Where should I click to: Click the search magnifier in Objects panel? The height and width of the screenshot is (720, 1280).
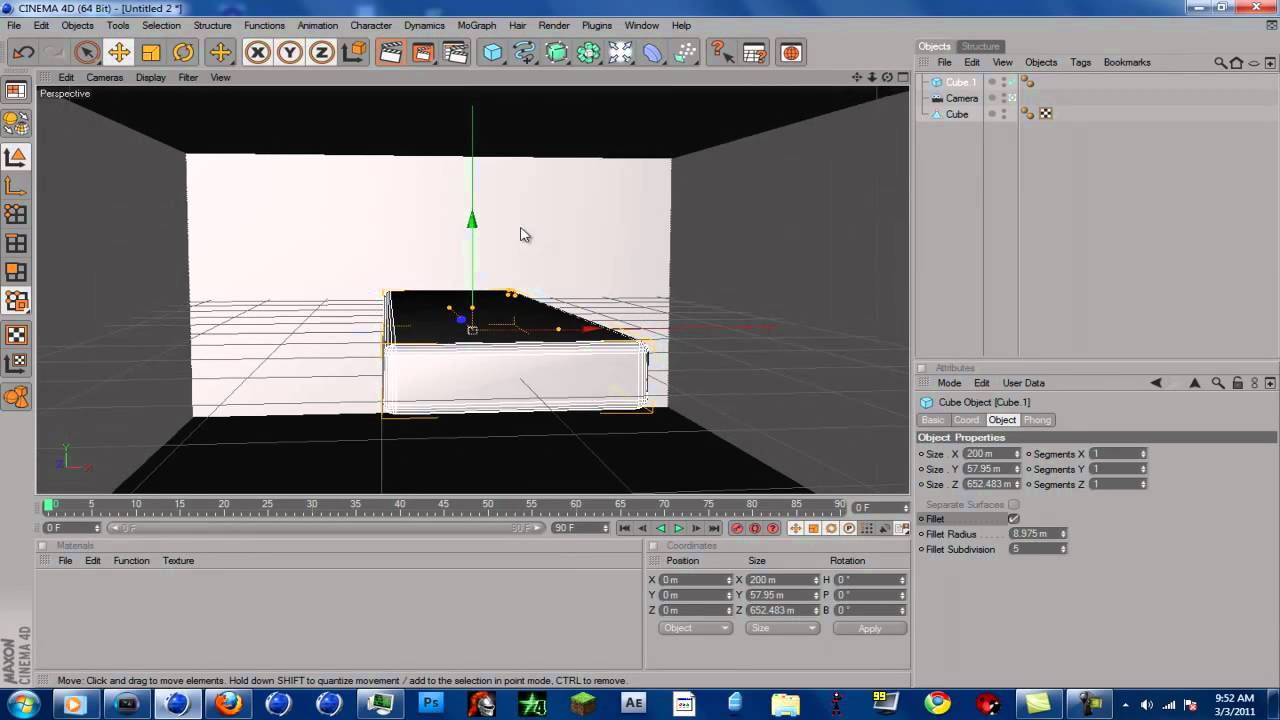[1220, 63]
